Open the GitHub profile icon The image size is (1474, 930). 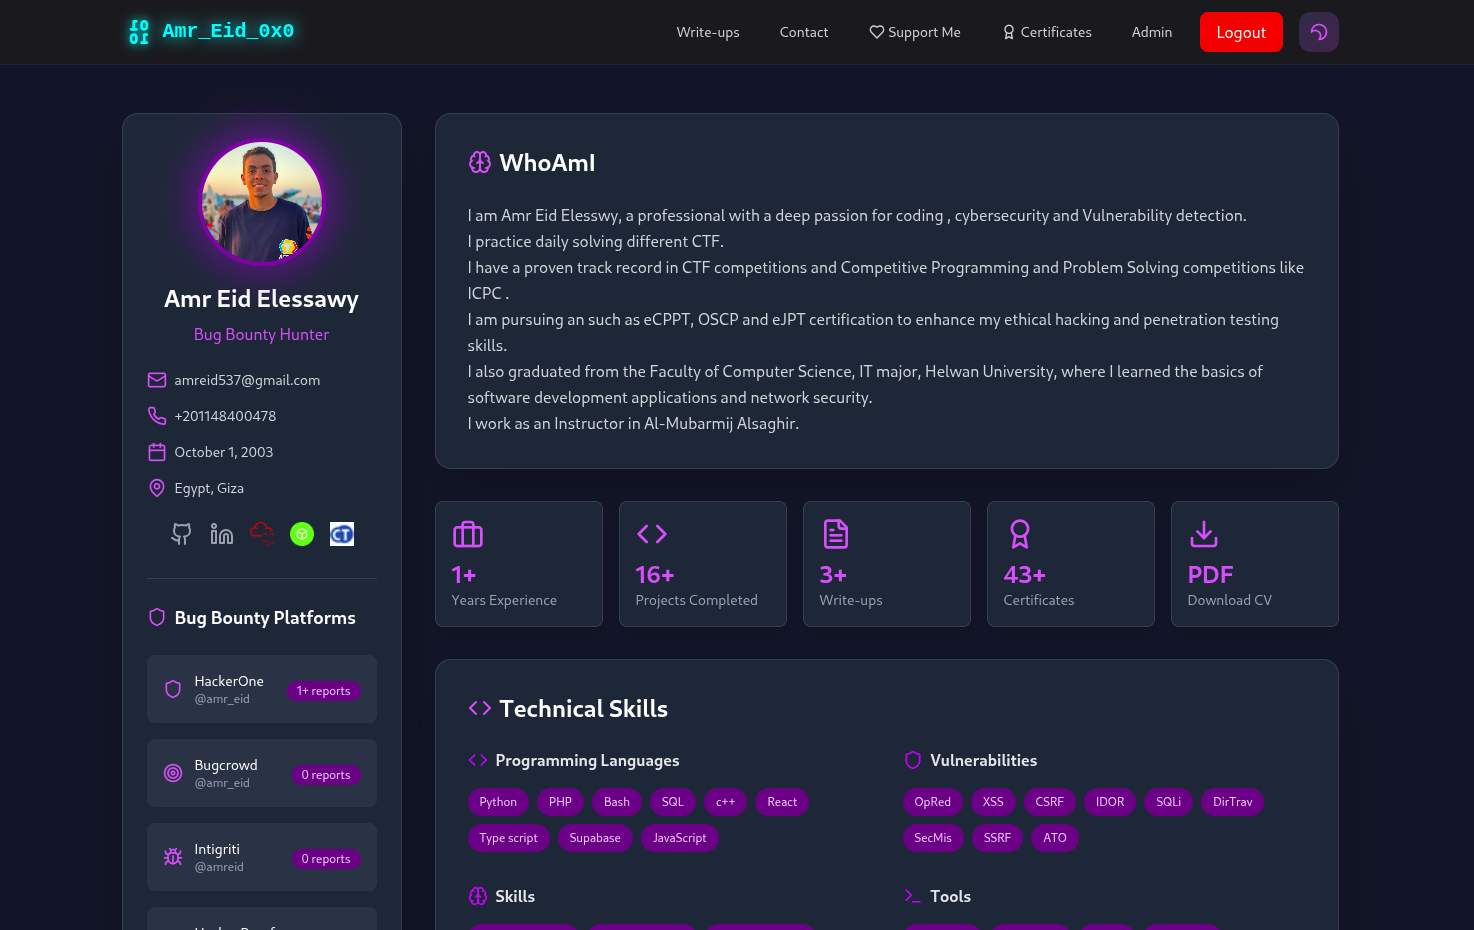[x=181, y=534]
